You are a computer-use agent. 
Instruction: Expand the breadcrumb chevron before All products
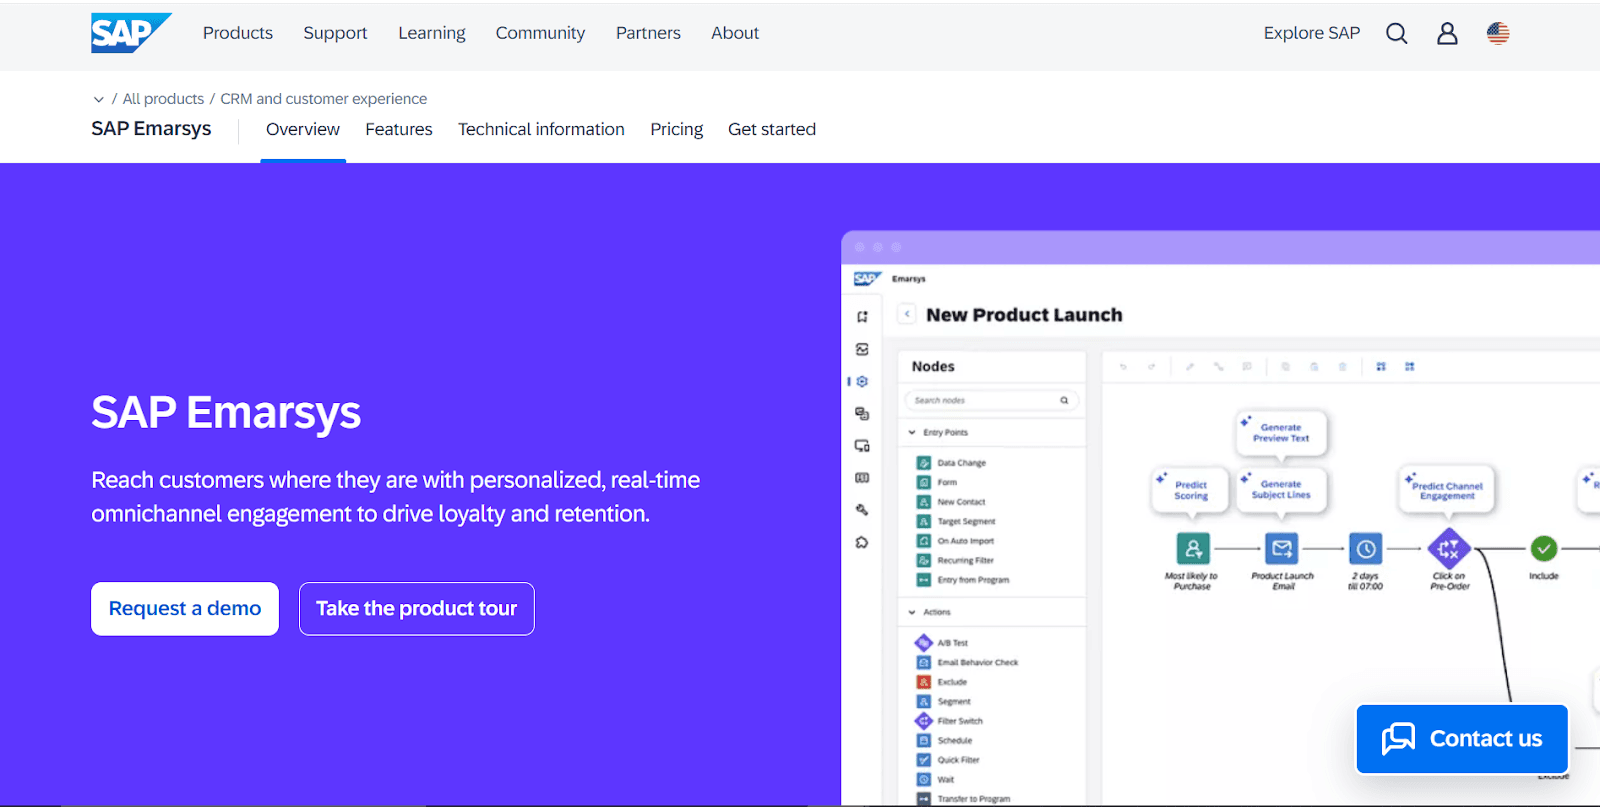pyautogui.click(x=98, y=99)
